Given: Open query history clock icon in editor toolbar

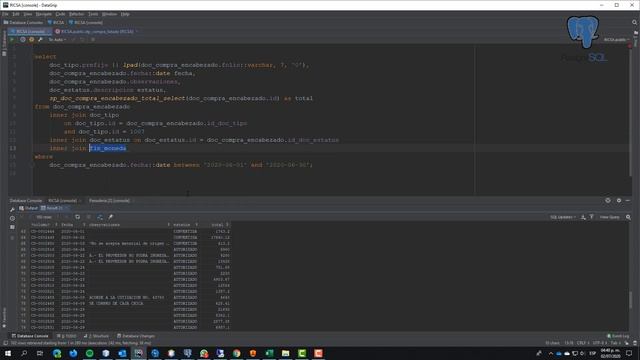Looking at the screenshot, I should [23, 40].
